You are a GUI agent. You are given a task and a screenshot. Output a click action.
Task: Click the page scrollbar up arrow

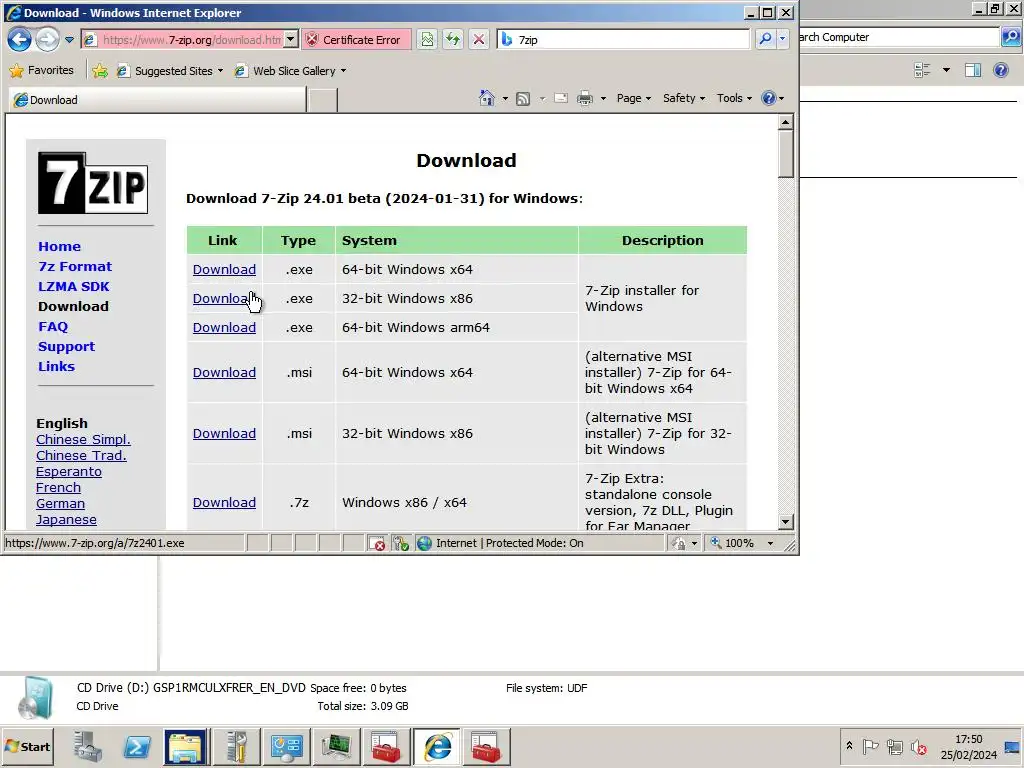[x=786, y=122]
